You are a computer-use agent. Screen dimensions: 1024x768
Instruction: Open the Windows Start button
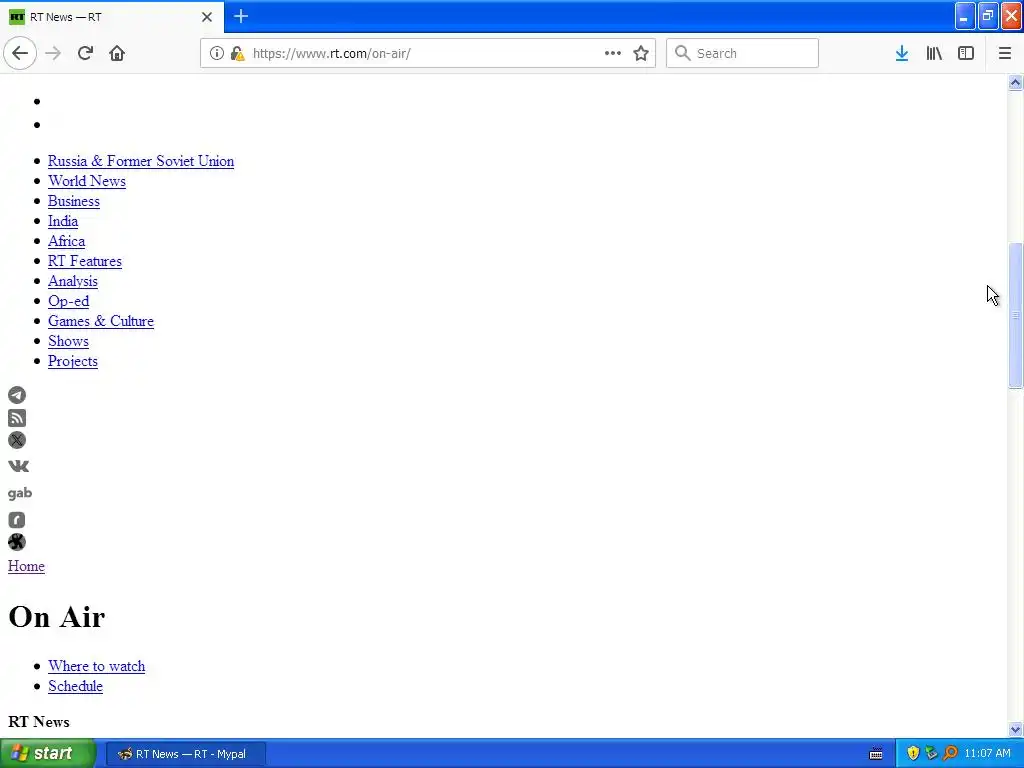pos(47,754)
